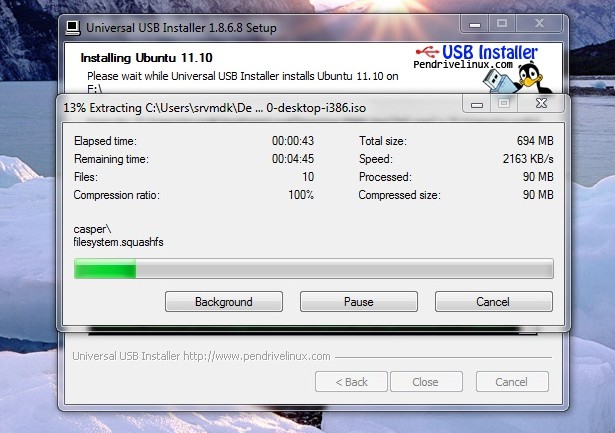This screenshot has width=615, height=433.
Task: Click the pendrivelinux.com footer text
Action: [x=201, y=356]
